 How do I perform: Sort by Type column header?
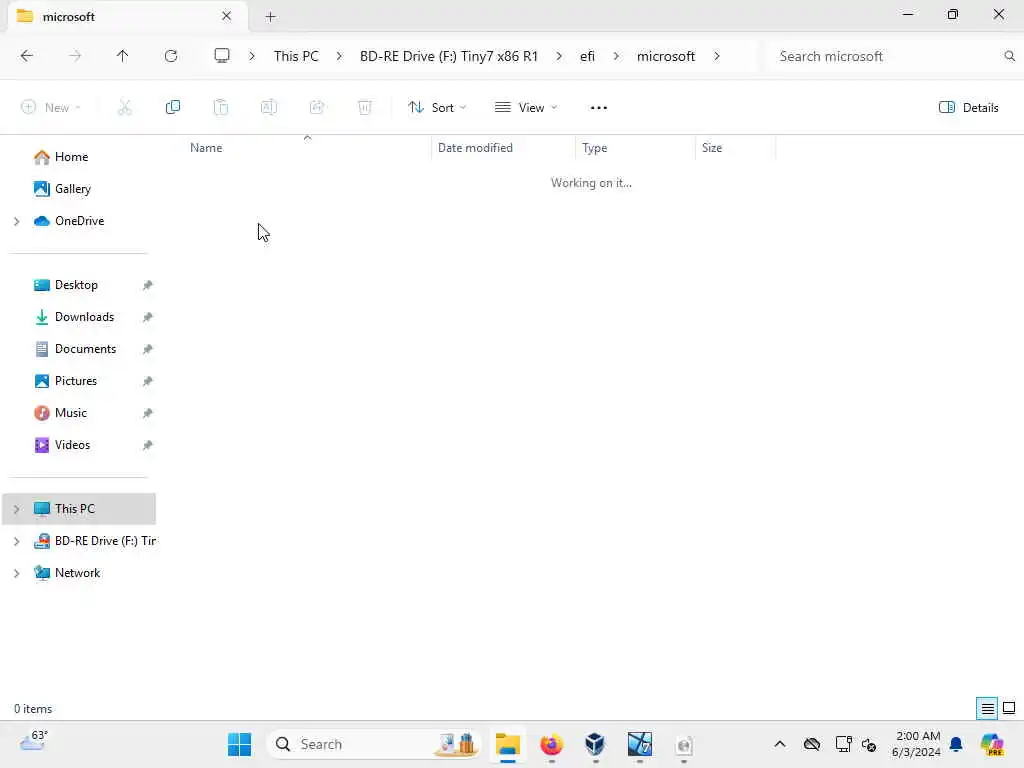[x=594, y=148]
